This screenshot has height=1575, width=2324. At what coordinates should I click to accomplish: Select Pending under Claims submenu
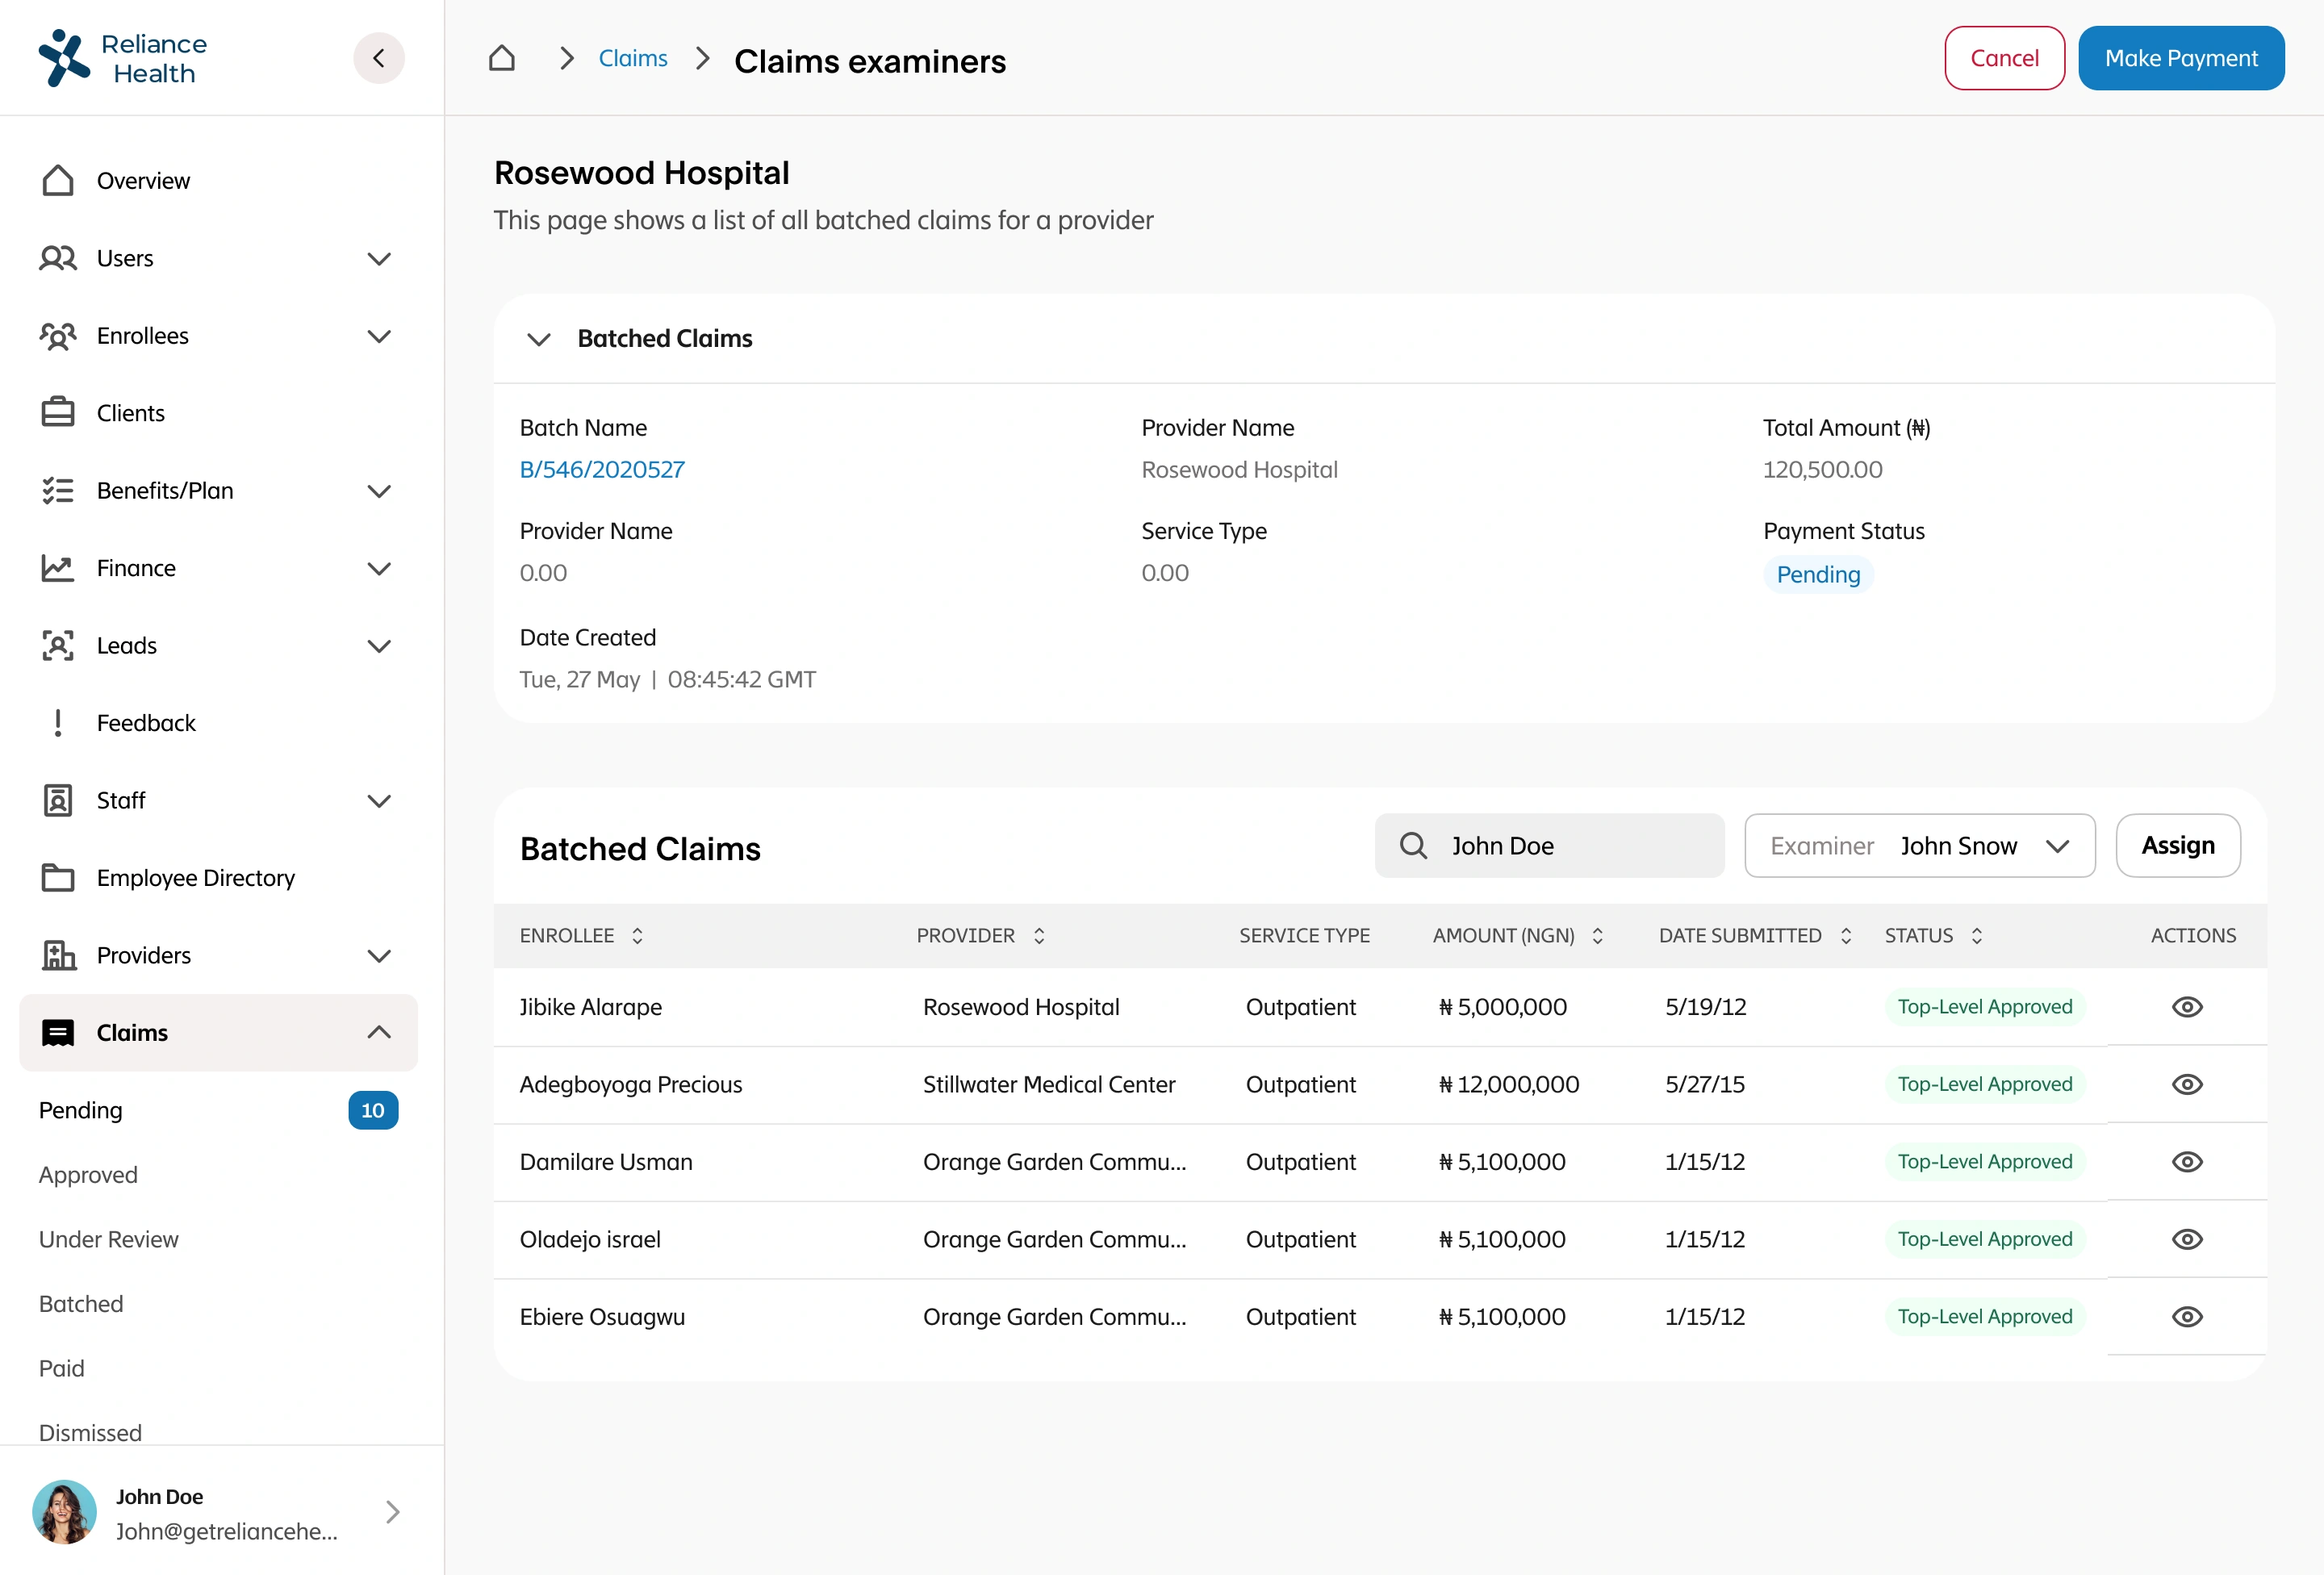[80, 1110]
